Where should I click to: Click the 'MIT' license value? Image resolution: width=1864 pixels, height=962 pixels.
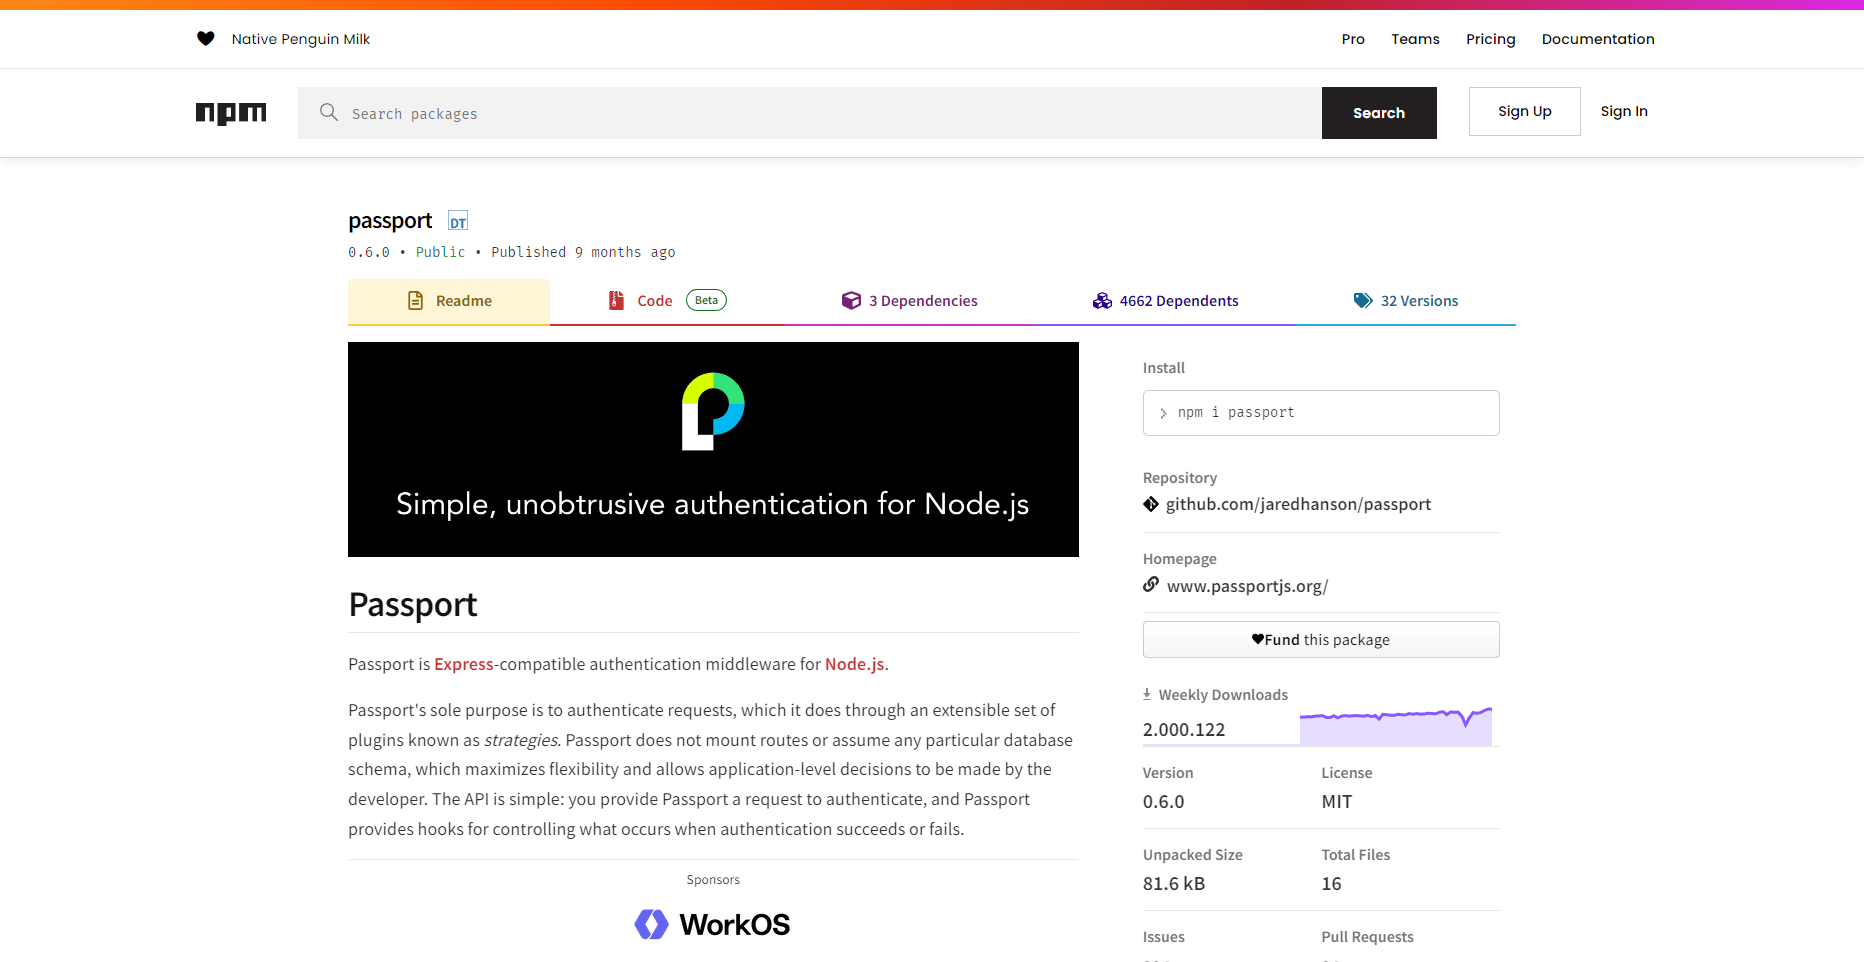tap(1337, 802)
